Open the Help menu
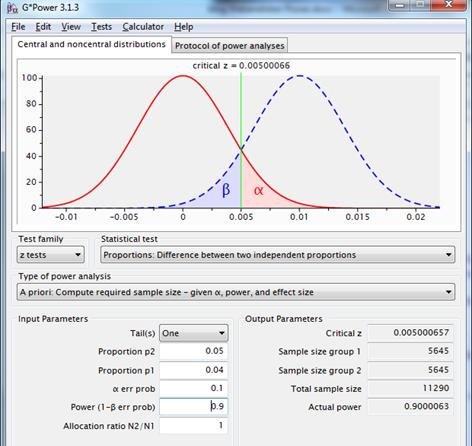Screen dimensions: 472x446 coord(183,27)
